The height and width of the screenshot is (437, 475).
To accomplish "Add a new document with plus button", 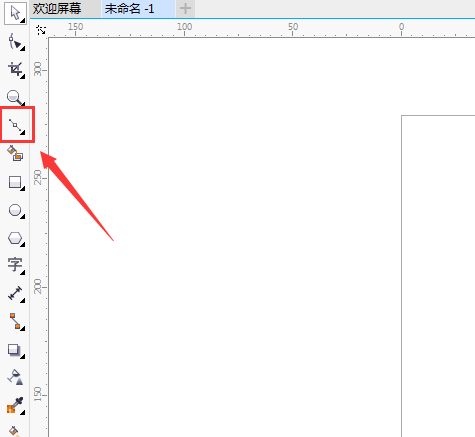I will (185, 9).
